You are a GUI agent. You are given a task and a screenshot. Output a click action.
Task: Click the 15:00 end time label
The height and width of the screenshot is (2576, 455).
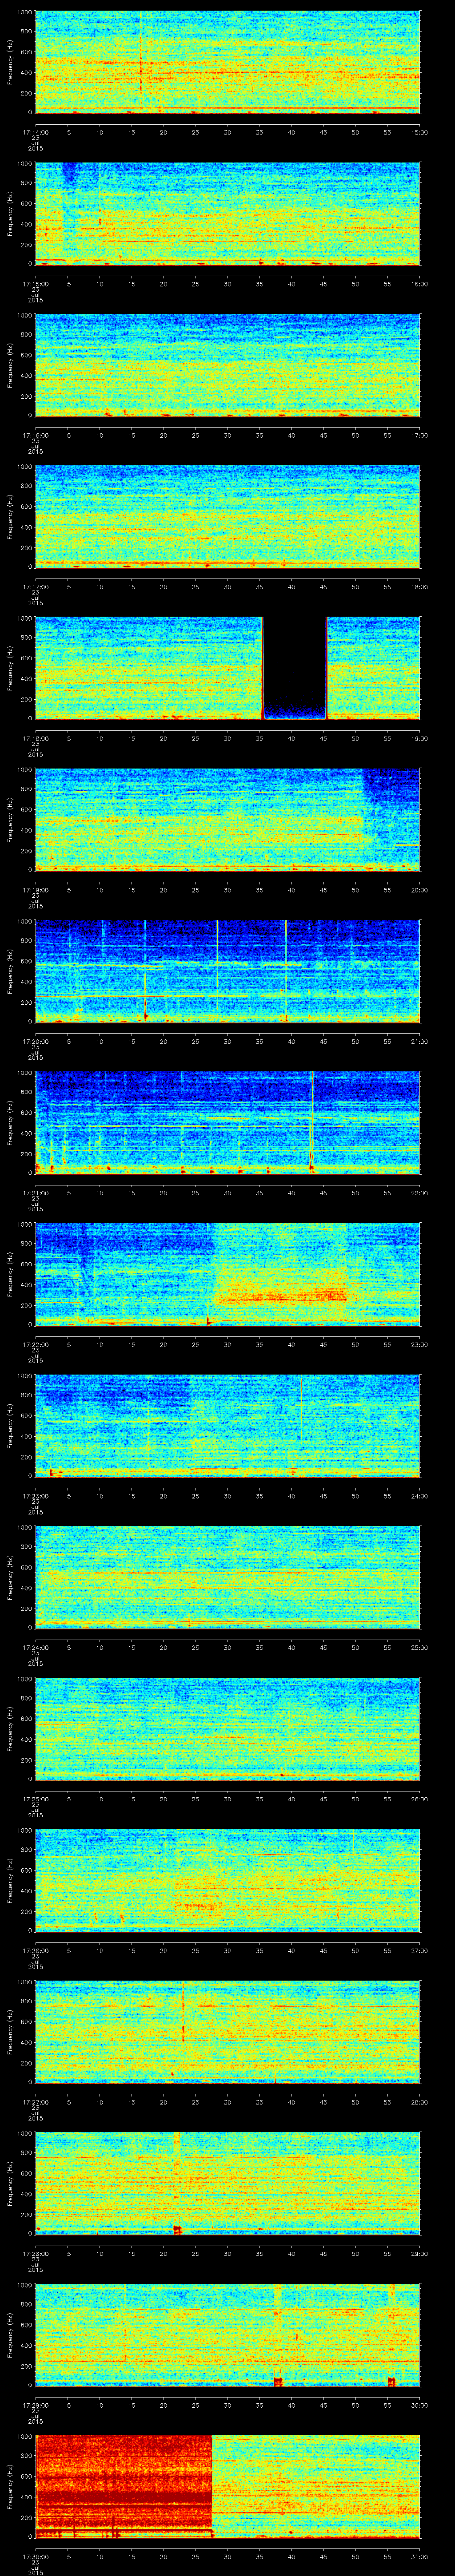419,132
